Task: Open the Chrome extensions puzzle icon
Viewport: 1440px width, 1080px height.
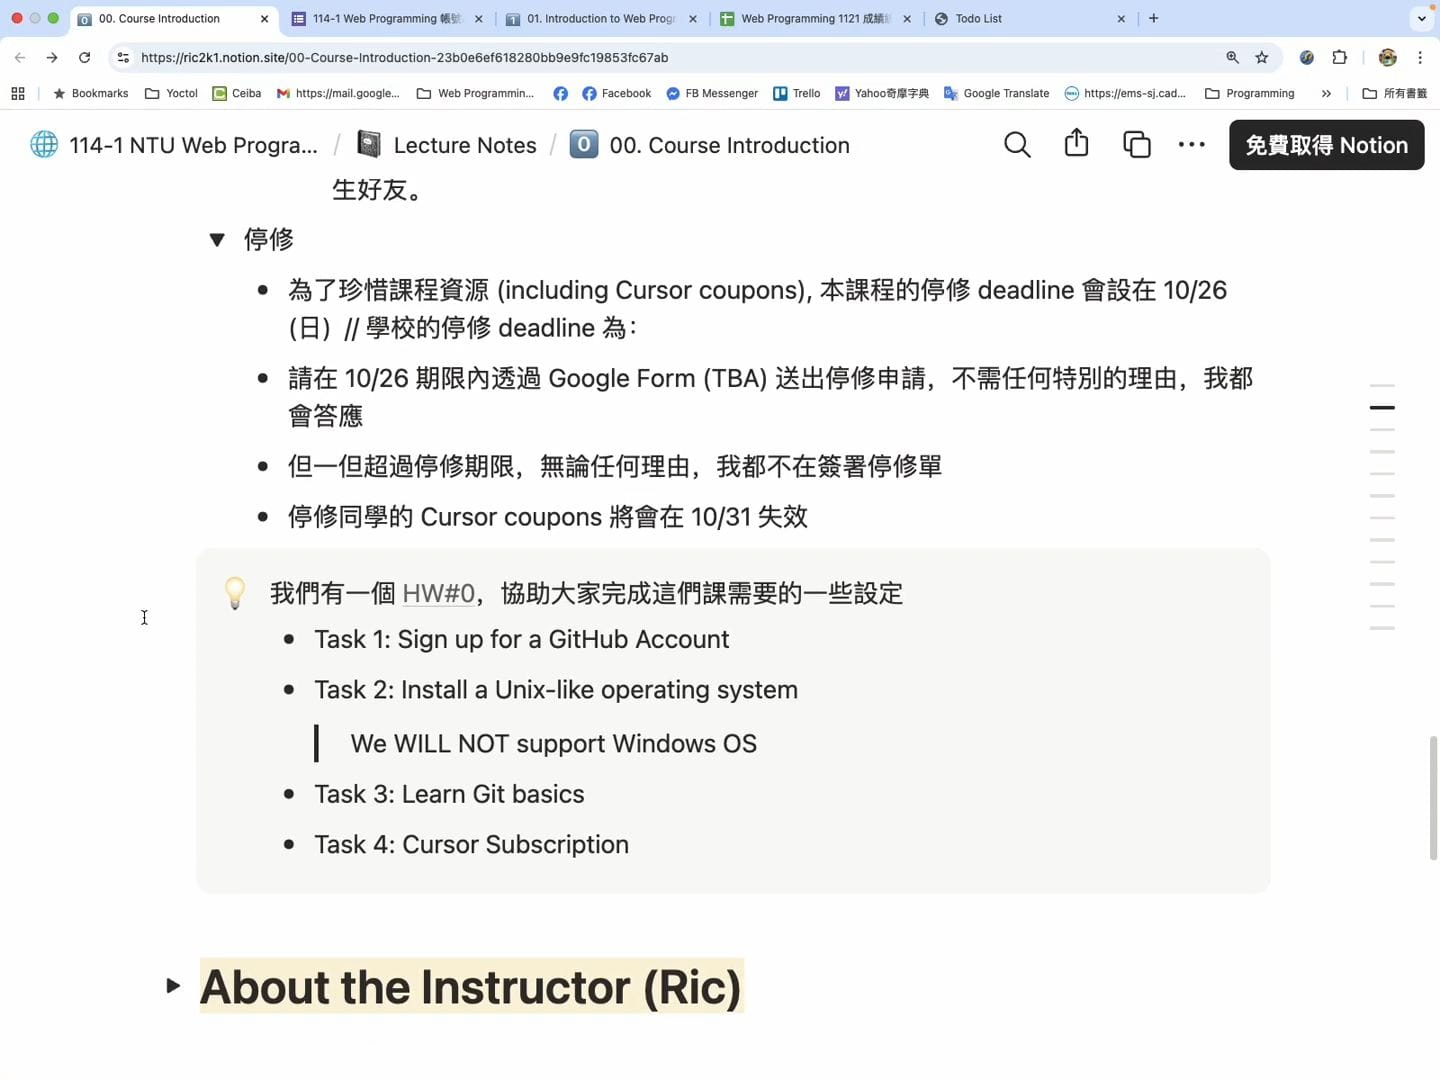Action: 1340,58
